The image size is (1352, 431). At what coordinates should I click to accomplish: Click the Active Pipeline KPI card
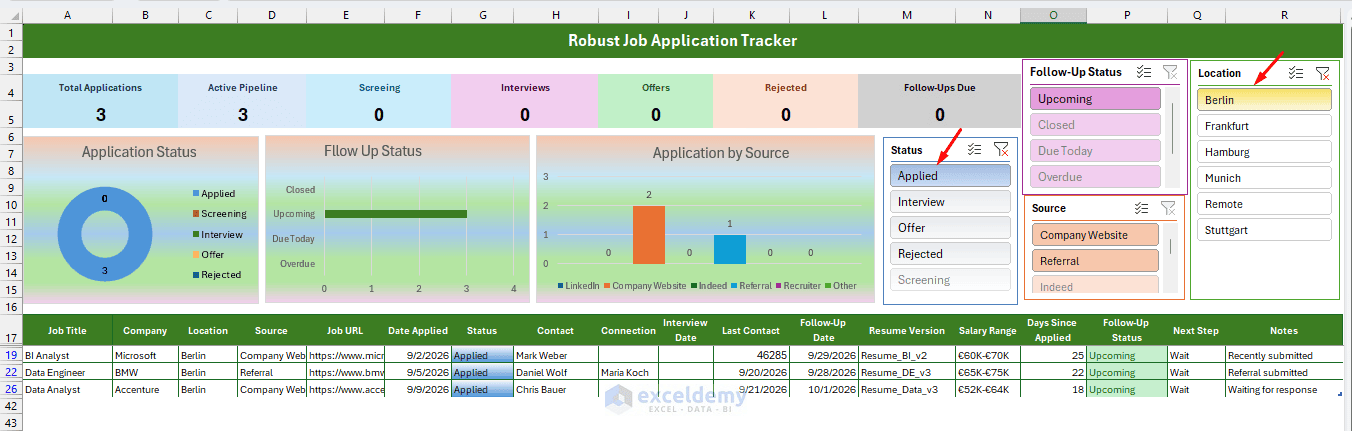(x=242, y=101)
